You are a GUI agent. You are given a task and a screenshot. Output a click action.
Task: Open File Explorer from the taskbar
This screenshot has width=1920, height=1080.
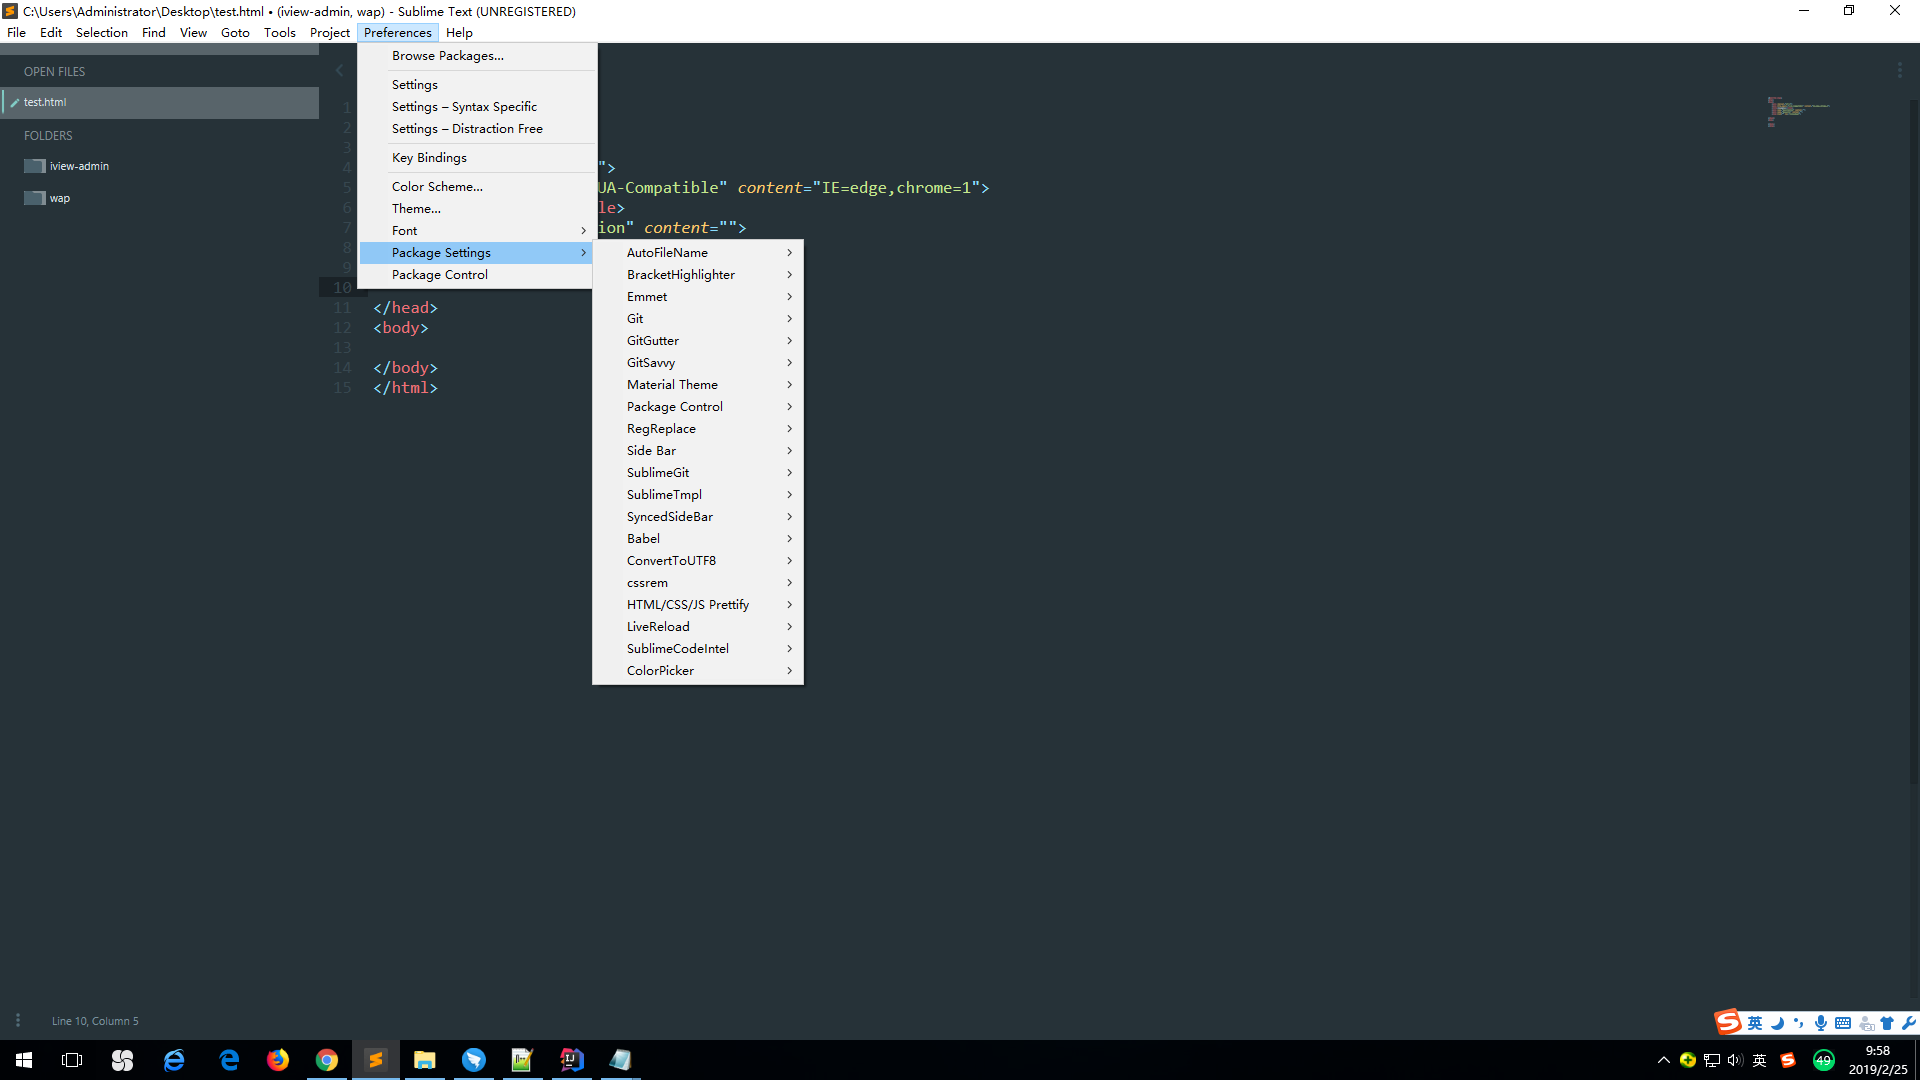tap(425, 1060)
